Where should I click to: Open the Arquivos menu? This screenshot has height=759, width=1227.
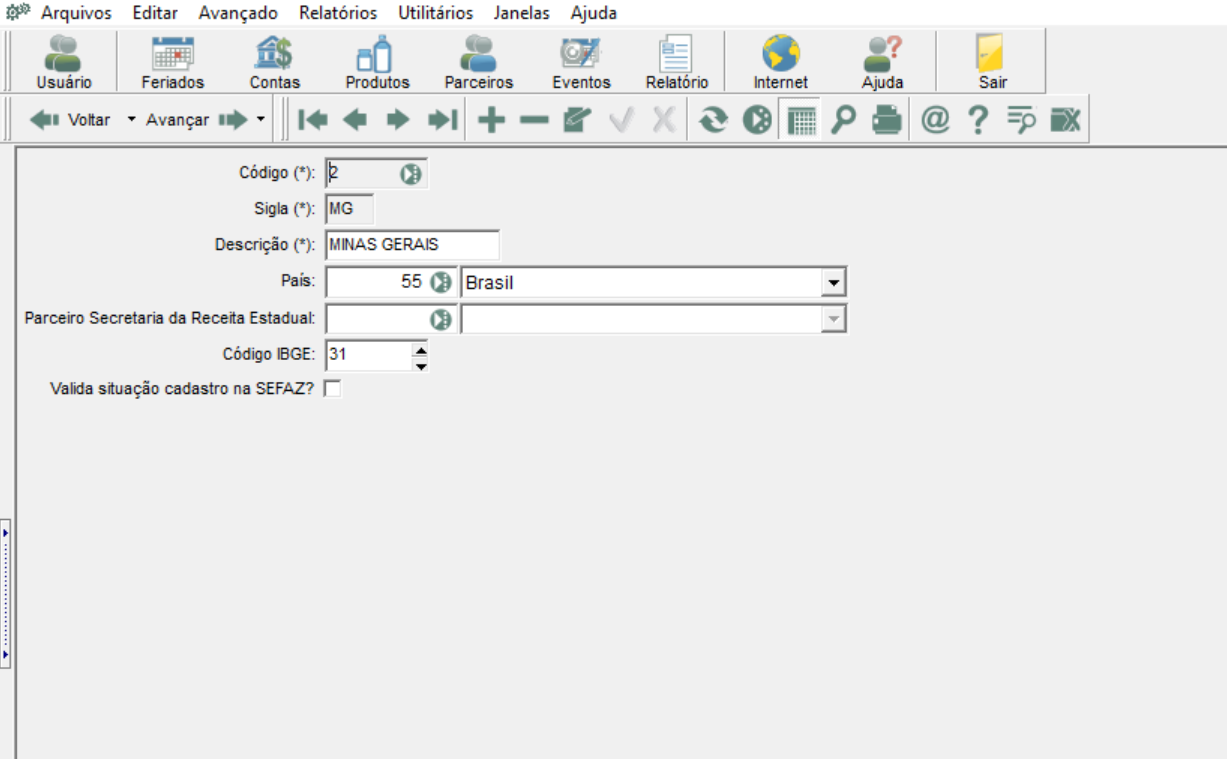pyautogui.click(x=76, y=13)
